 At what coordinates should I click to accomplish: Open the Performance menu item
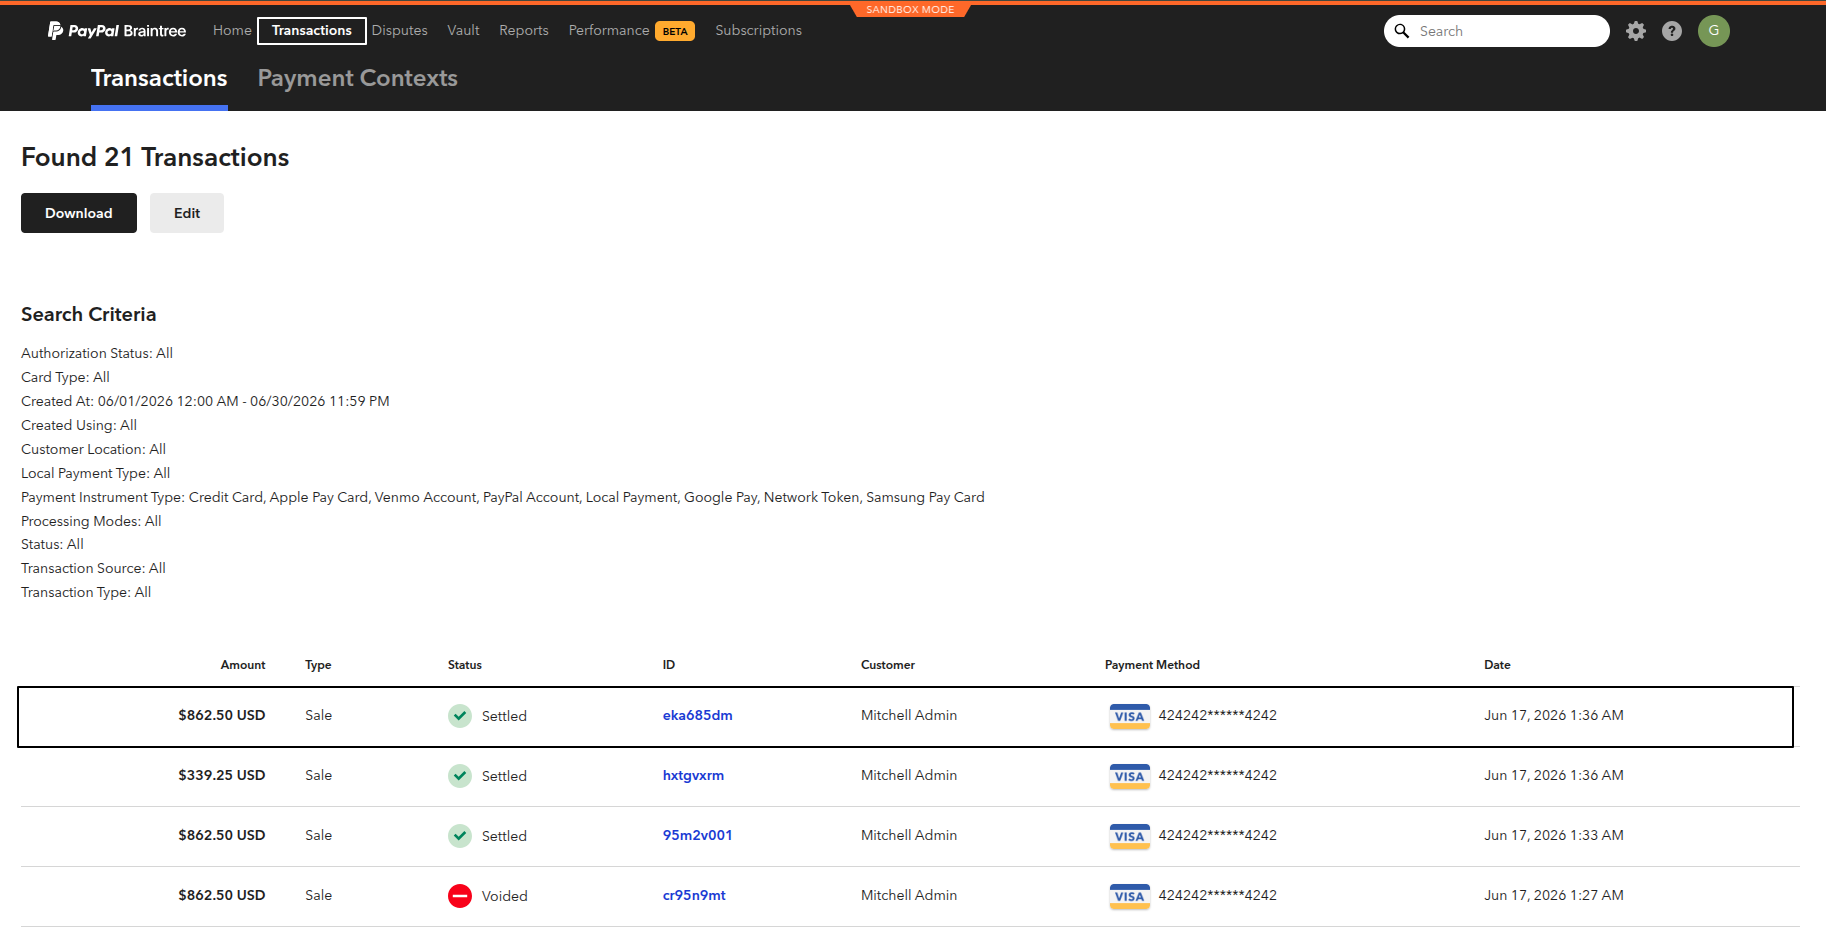609,30
